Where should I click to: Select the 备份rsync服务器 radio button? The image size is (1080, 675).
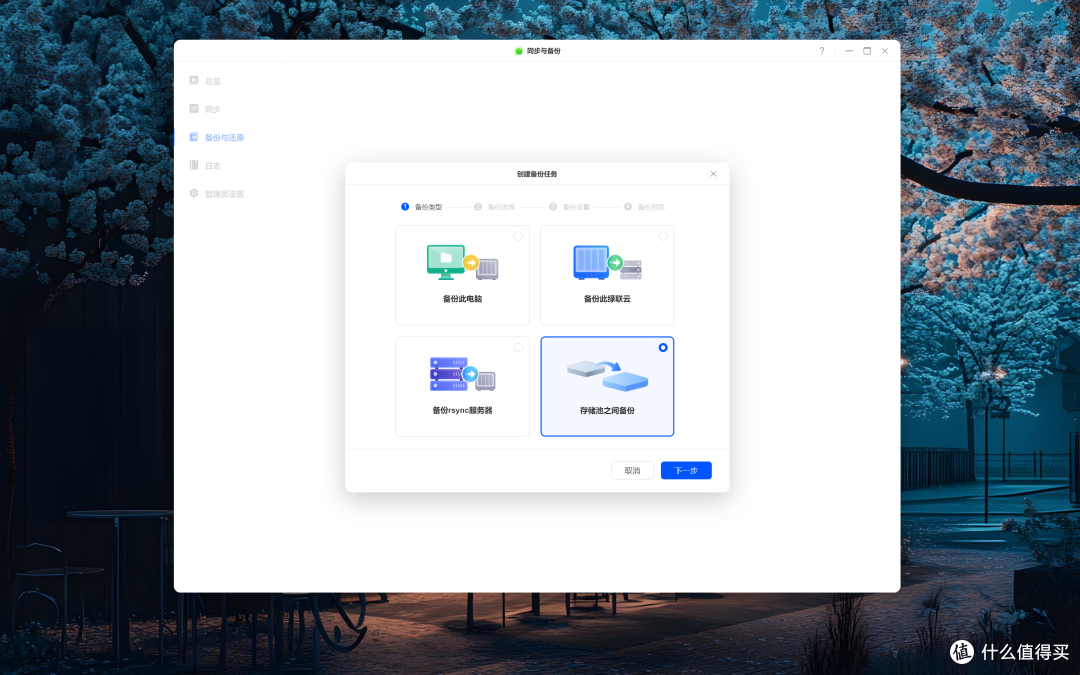(518, 348)
